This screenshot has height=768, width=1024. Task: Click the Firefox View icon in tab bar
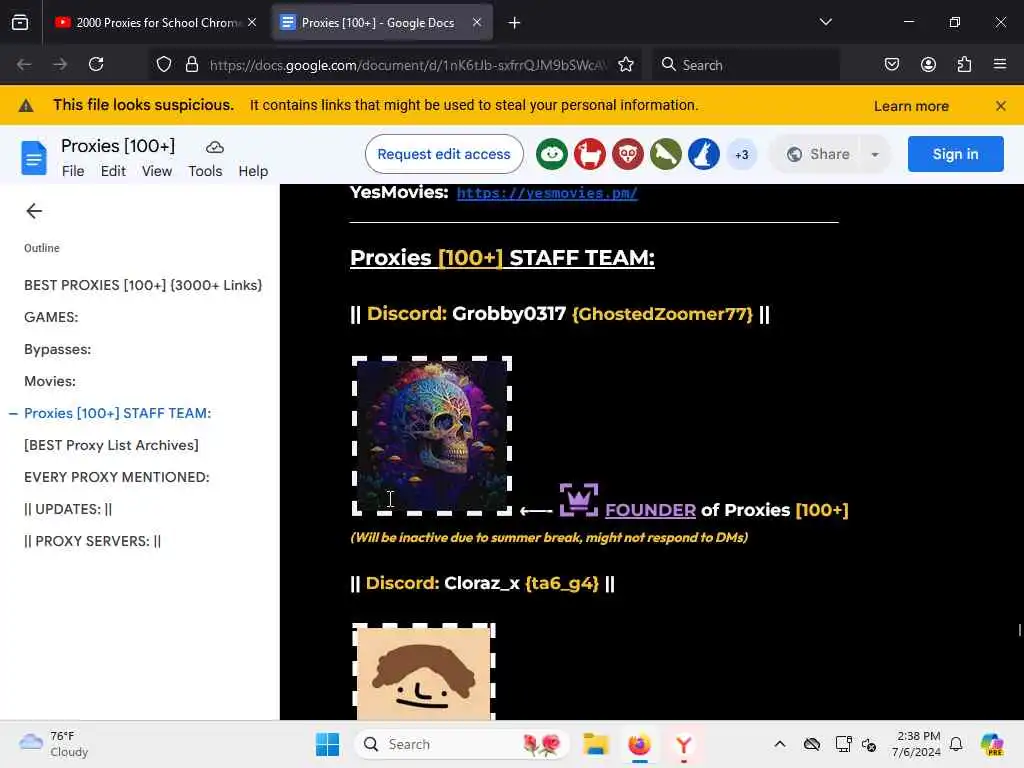point(20,23)
